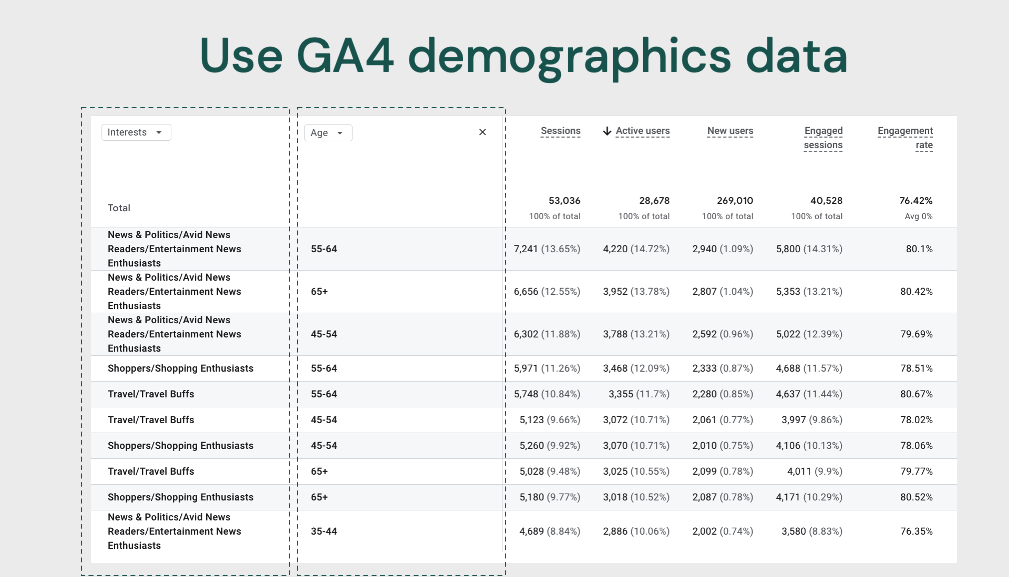The width and height of the screenshot is (1009, 577).
Task: Select engaged sessions cell 4,637 (11.44%)
Action: [809, 394]
